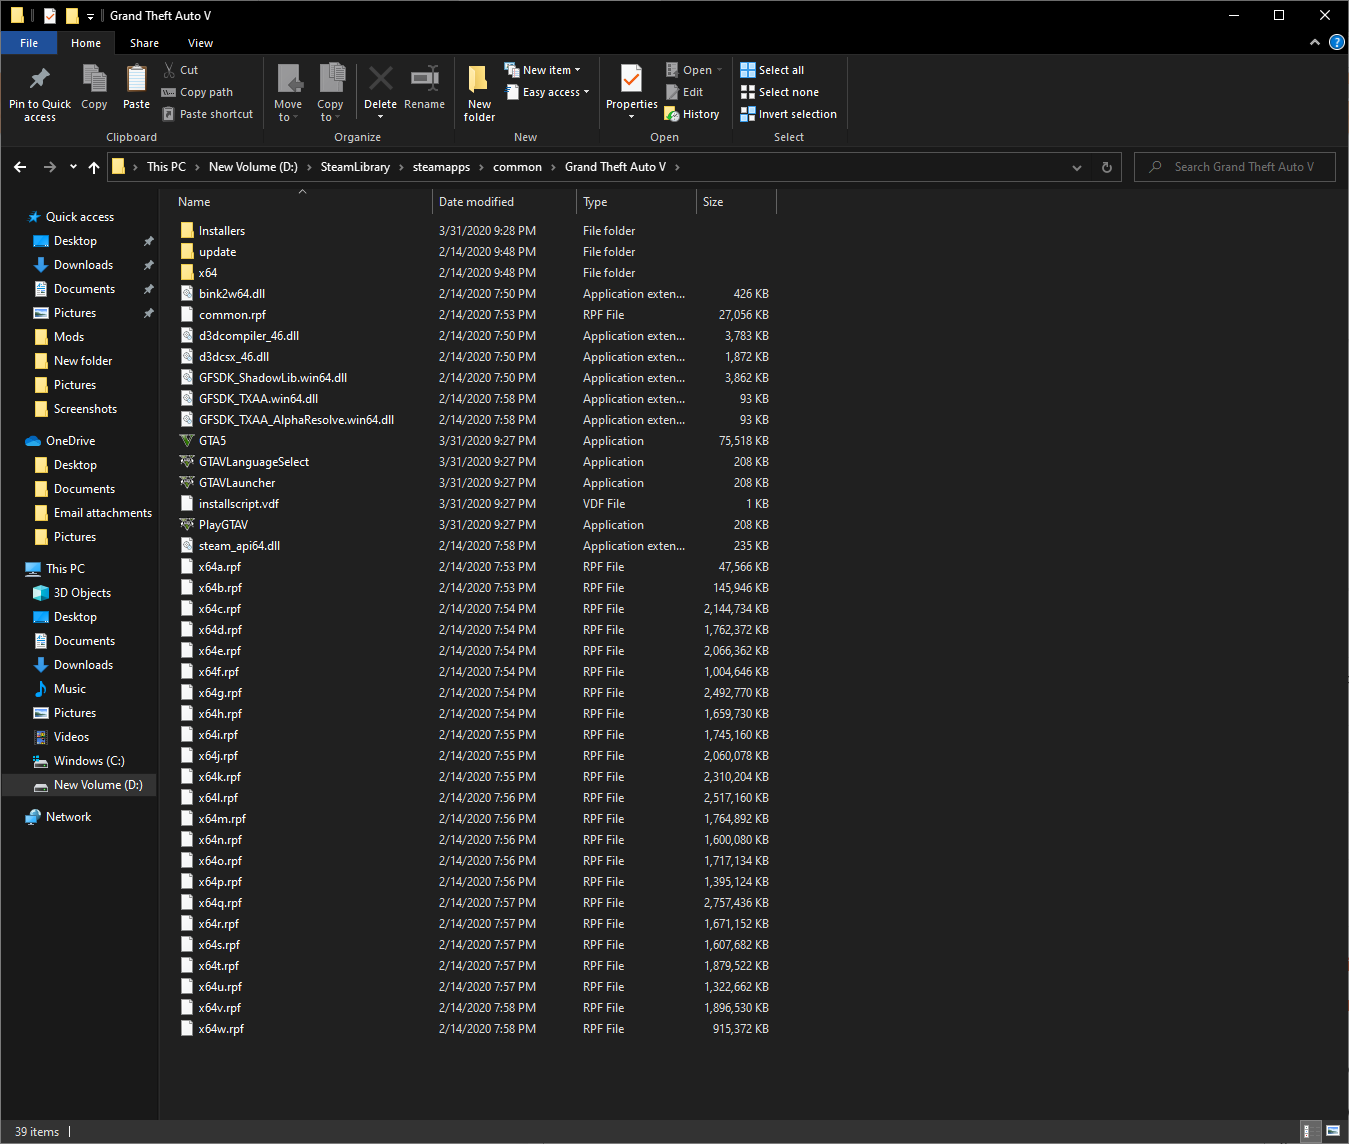Open file History in ribbon
Viewport: 1349px width, 1144px height.
coord(692,114)
